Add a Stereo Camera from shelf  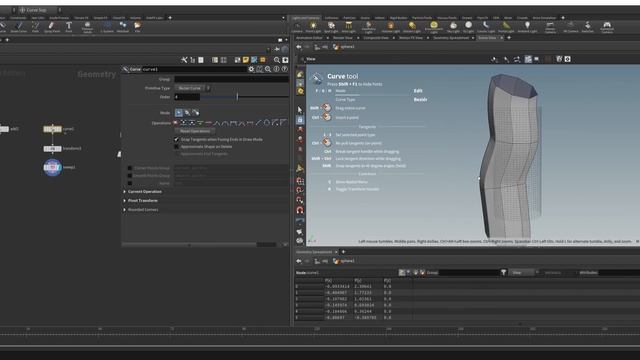pyautogui.click(x=550, y=27)
